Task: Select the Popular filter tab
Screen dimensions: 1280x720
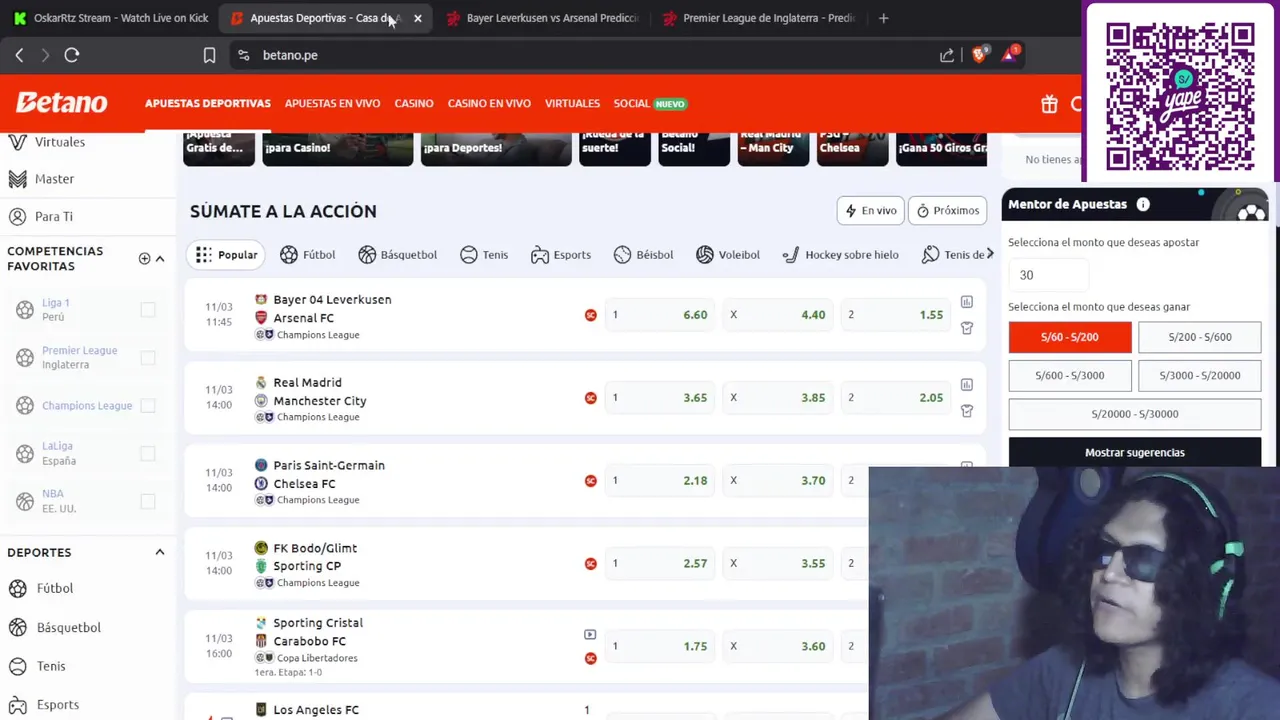Action: pyautogui.click(x=227, y=255)
